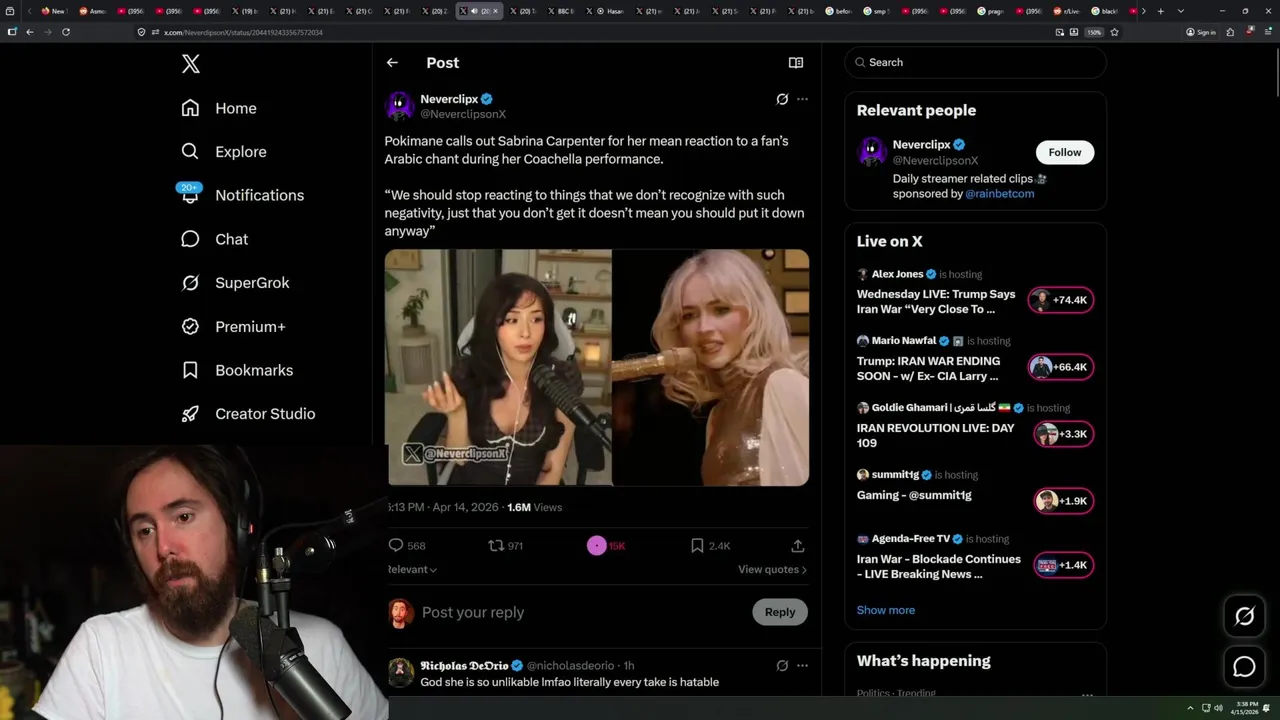
Task: Open View quotes link
Action: pyautogui.click(x=772, y=569)
